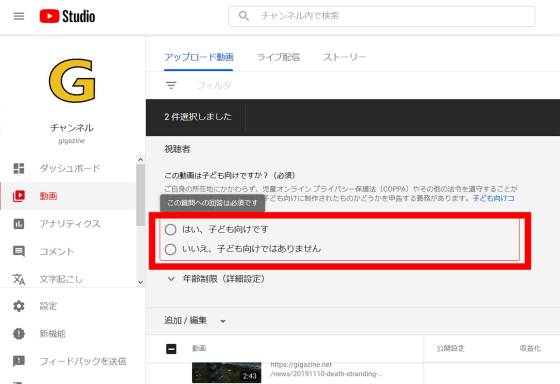The height and width of the screenshot is (384, 560).
Task: Click sidebar scroll up arrow
Action: pos(140,159)
